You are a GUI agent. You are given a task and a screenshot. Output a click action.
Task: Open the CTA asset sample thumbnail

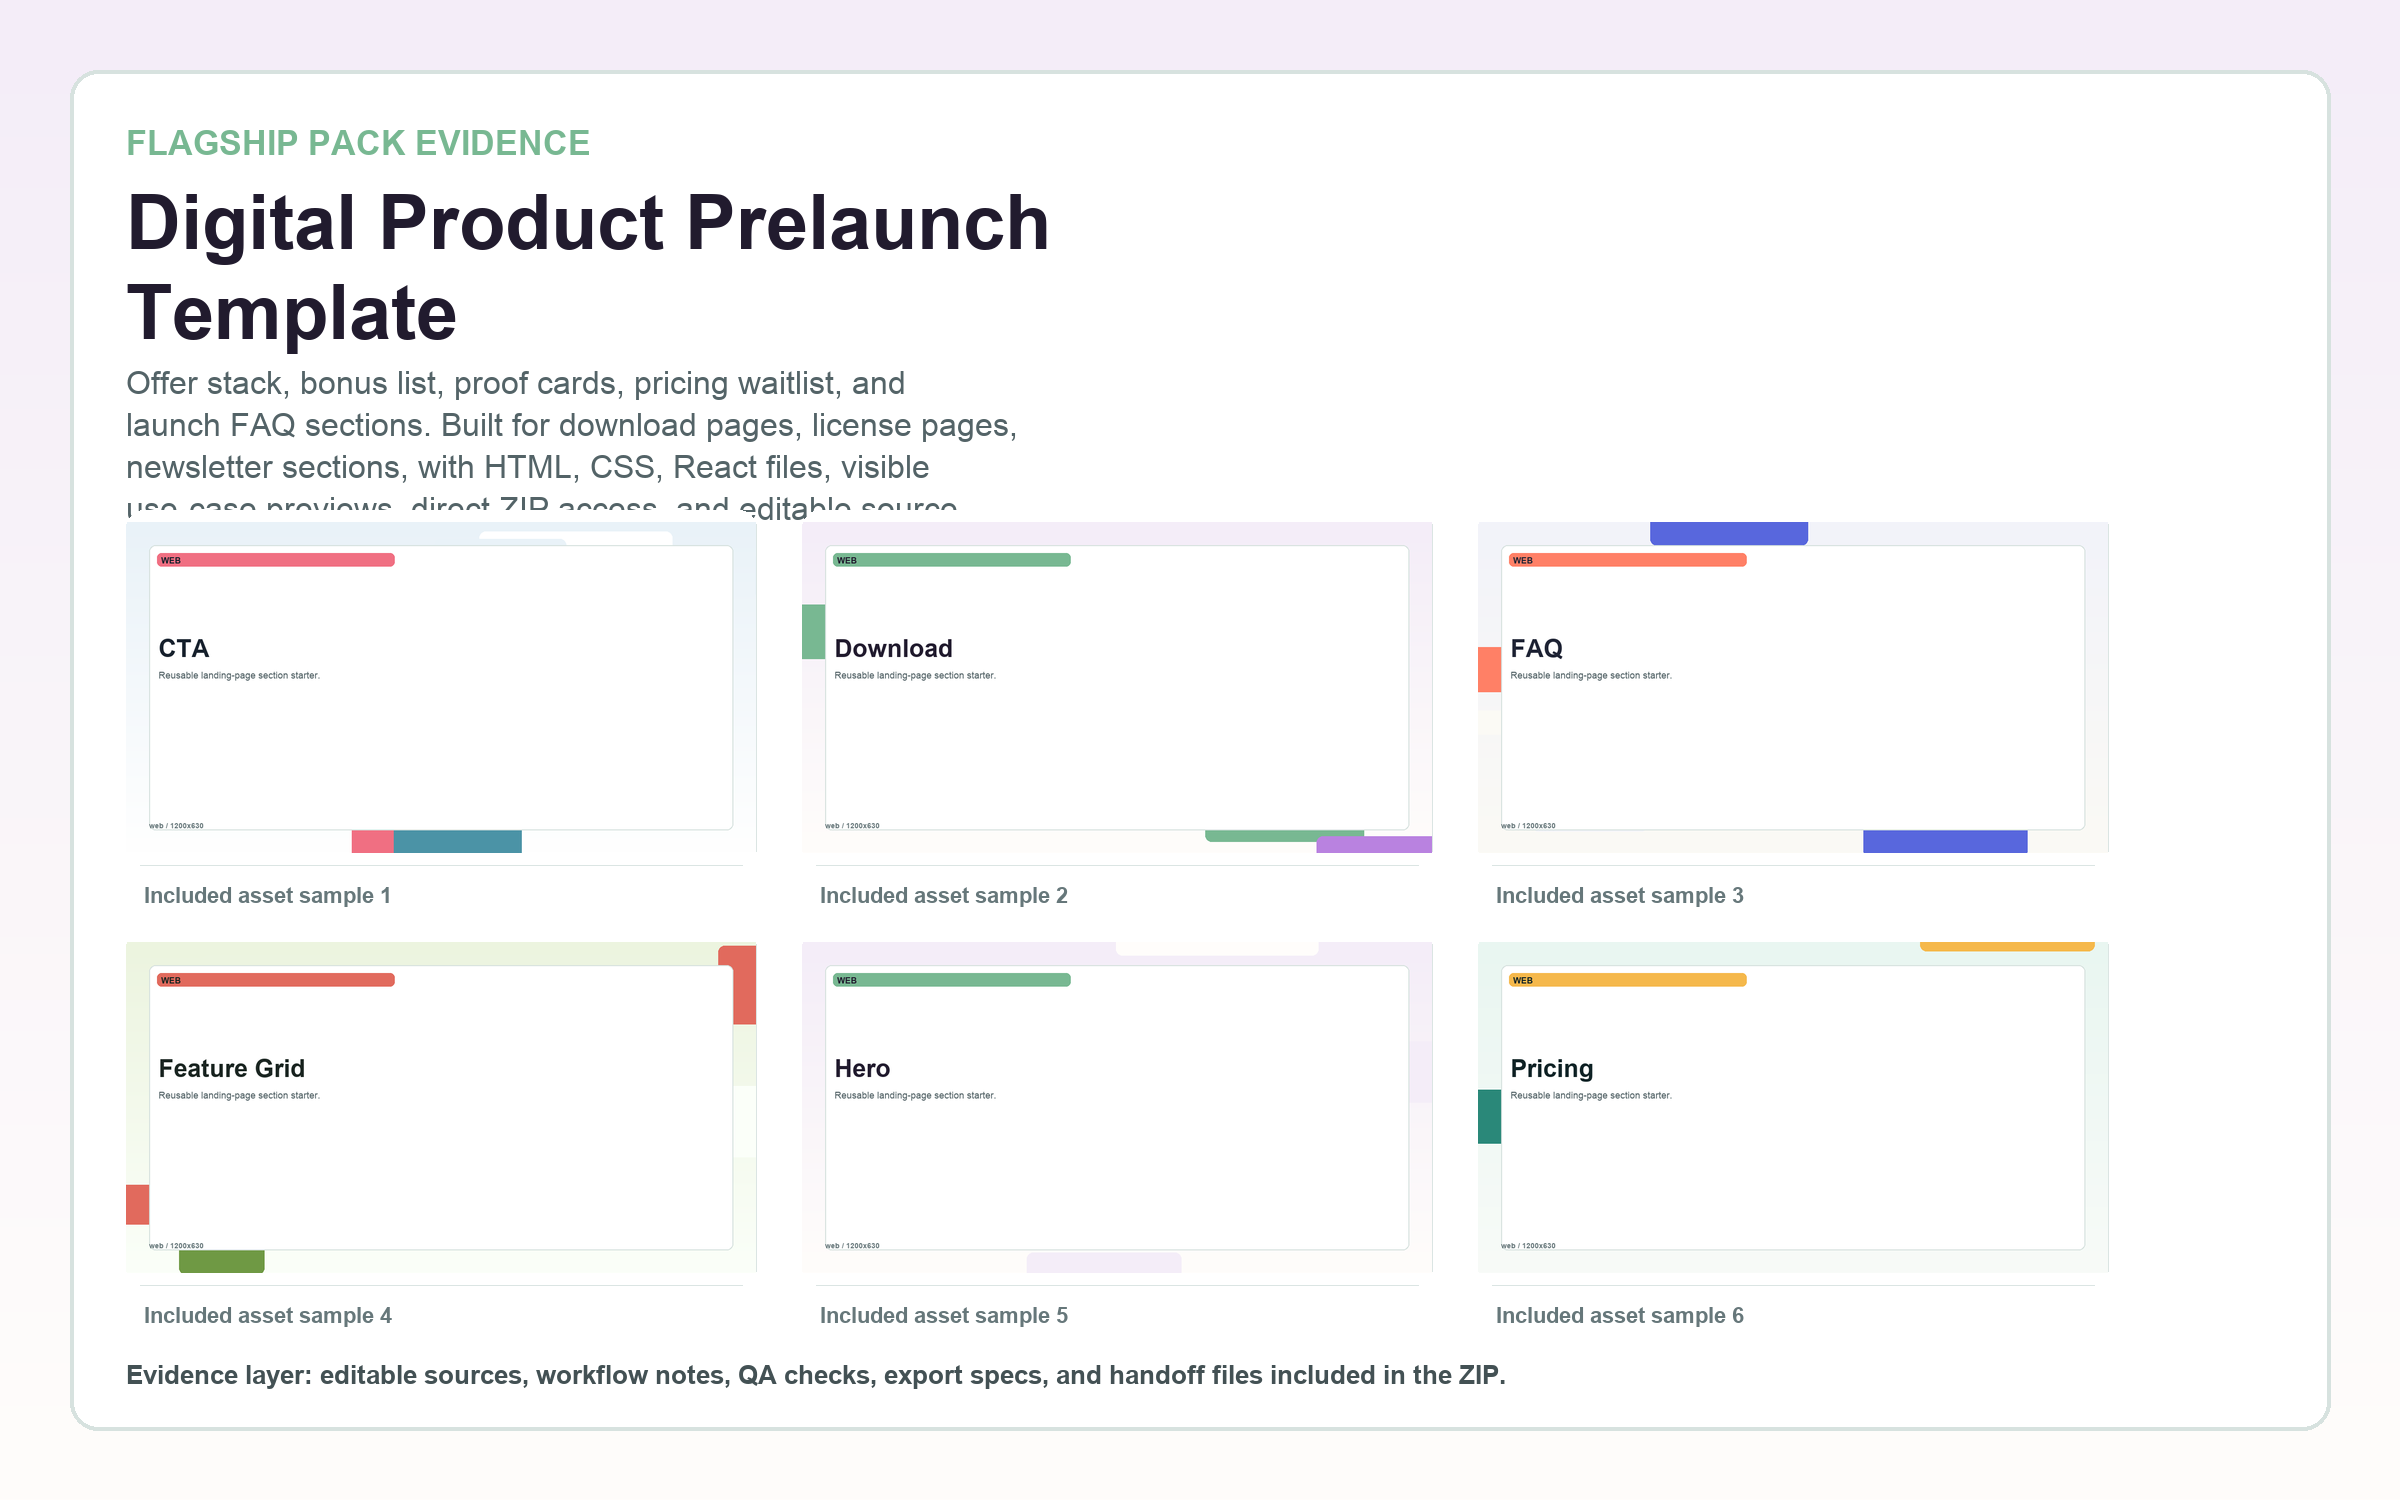(441, 687)
